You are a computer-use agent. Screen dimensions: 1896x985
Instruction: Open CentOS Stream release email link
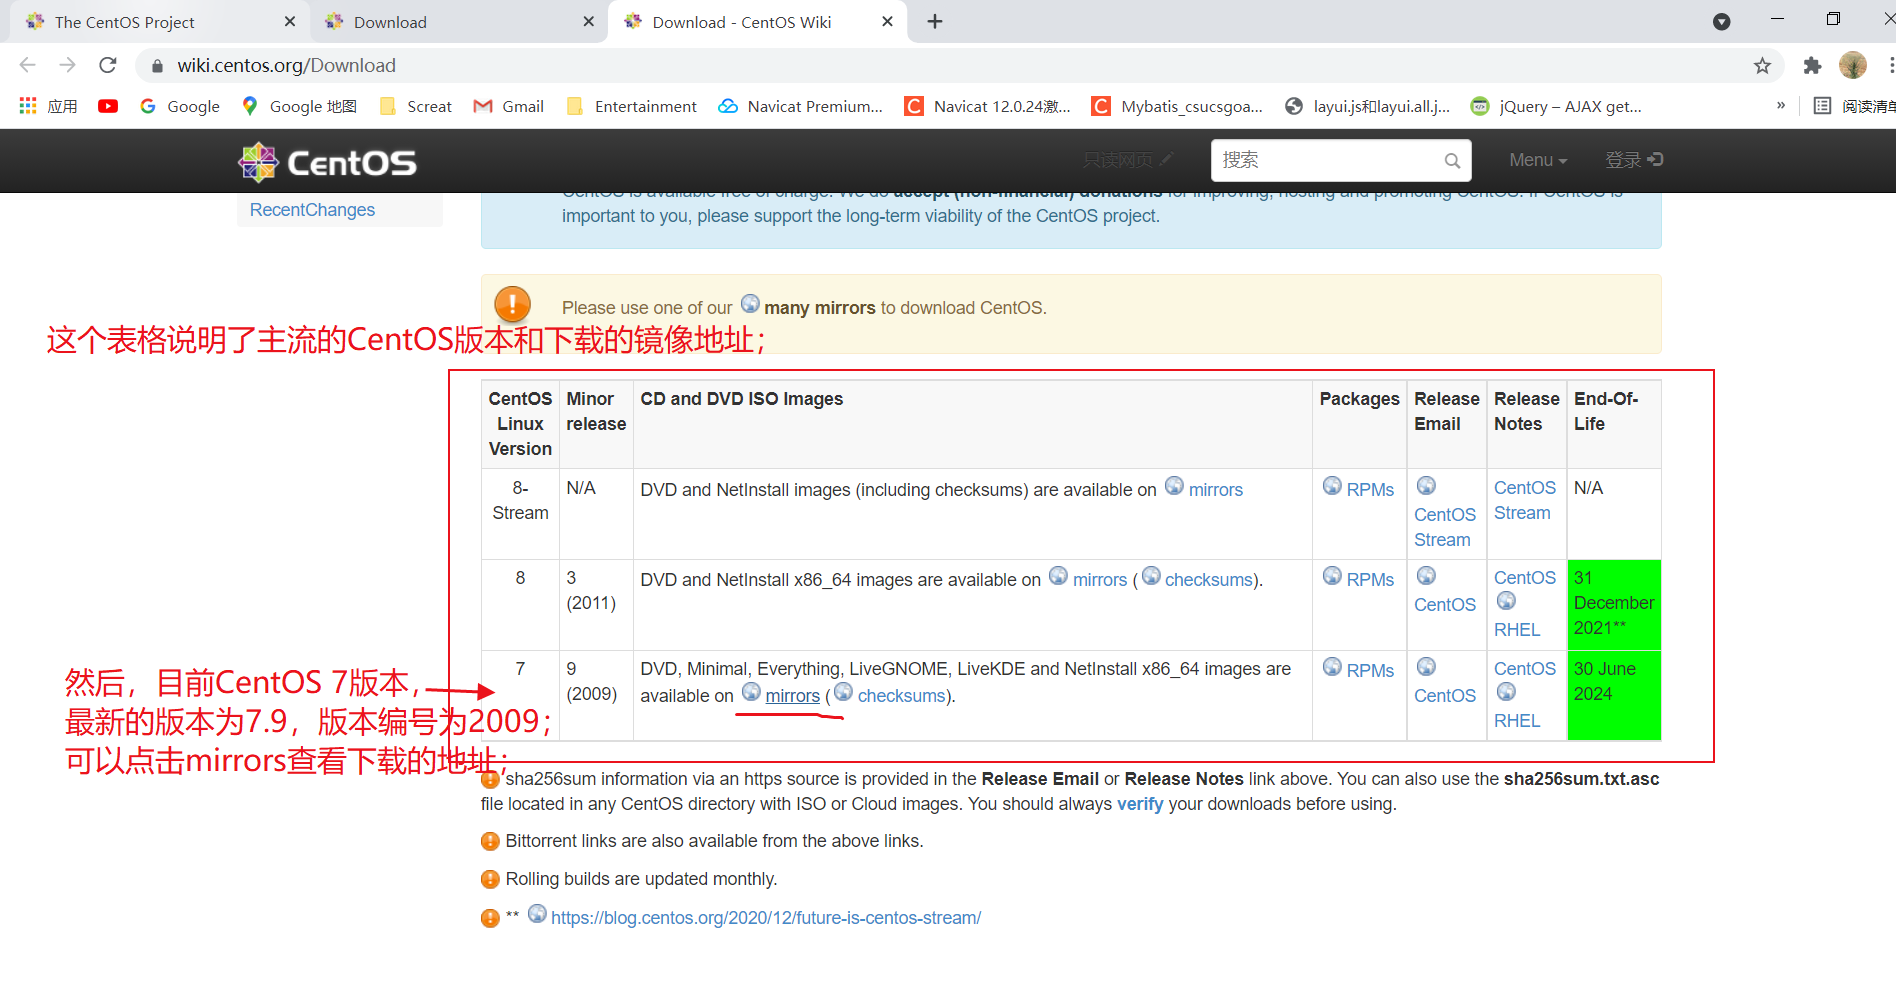1444,527
